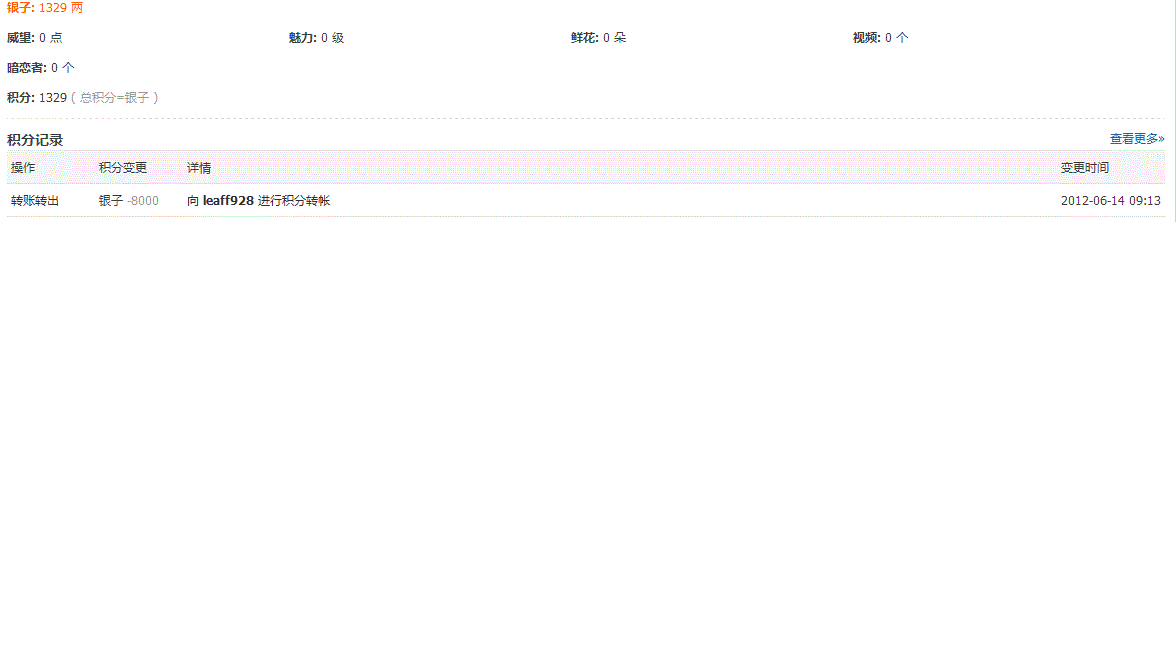Click the 向 leaff928 进行积分转帐 detail row
The width and height of the screenshot is (1176, 666).
point(258,200)
